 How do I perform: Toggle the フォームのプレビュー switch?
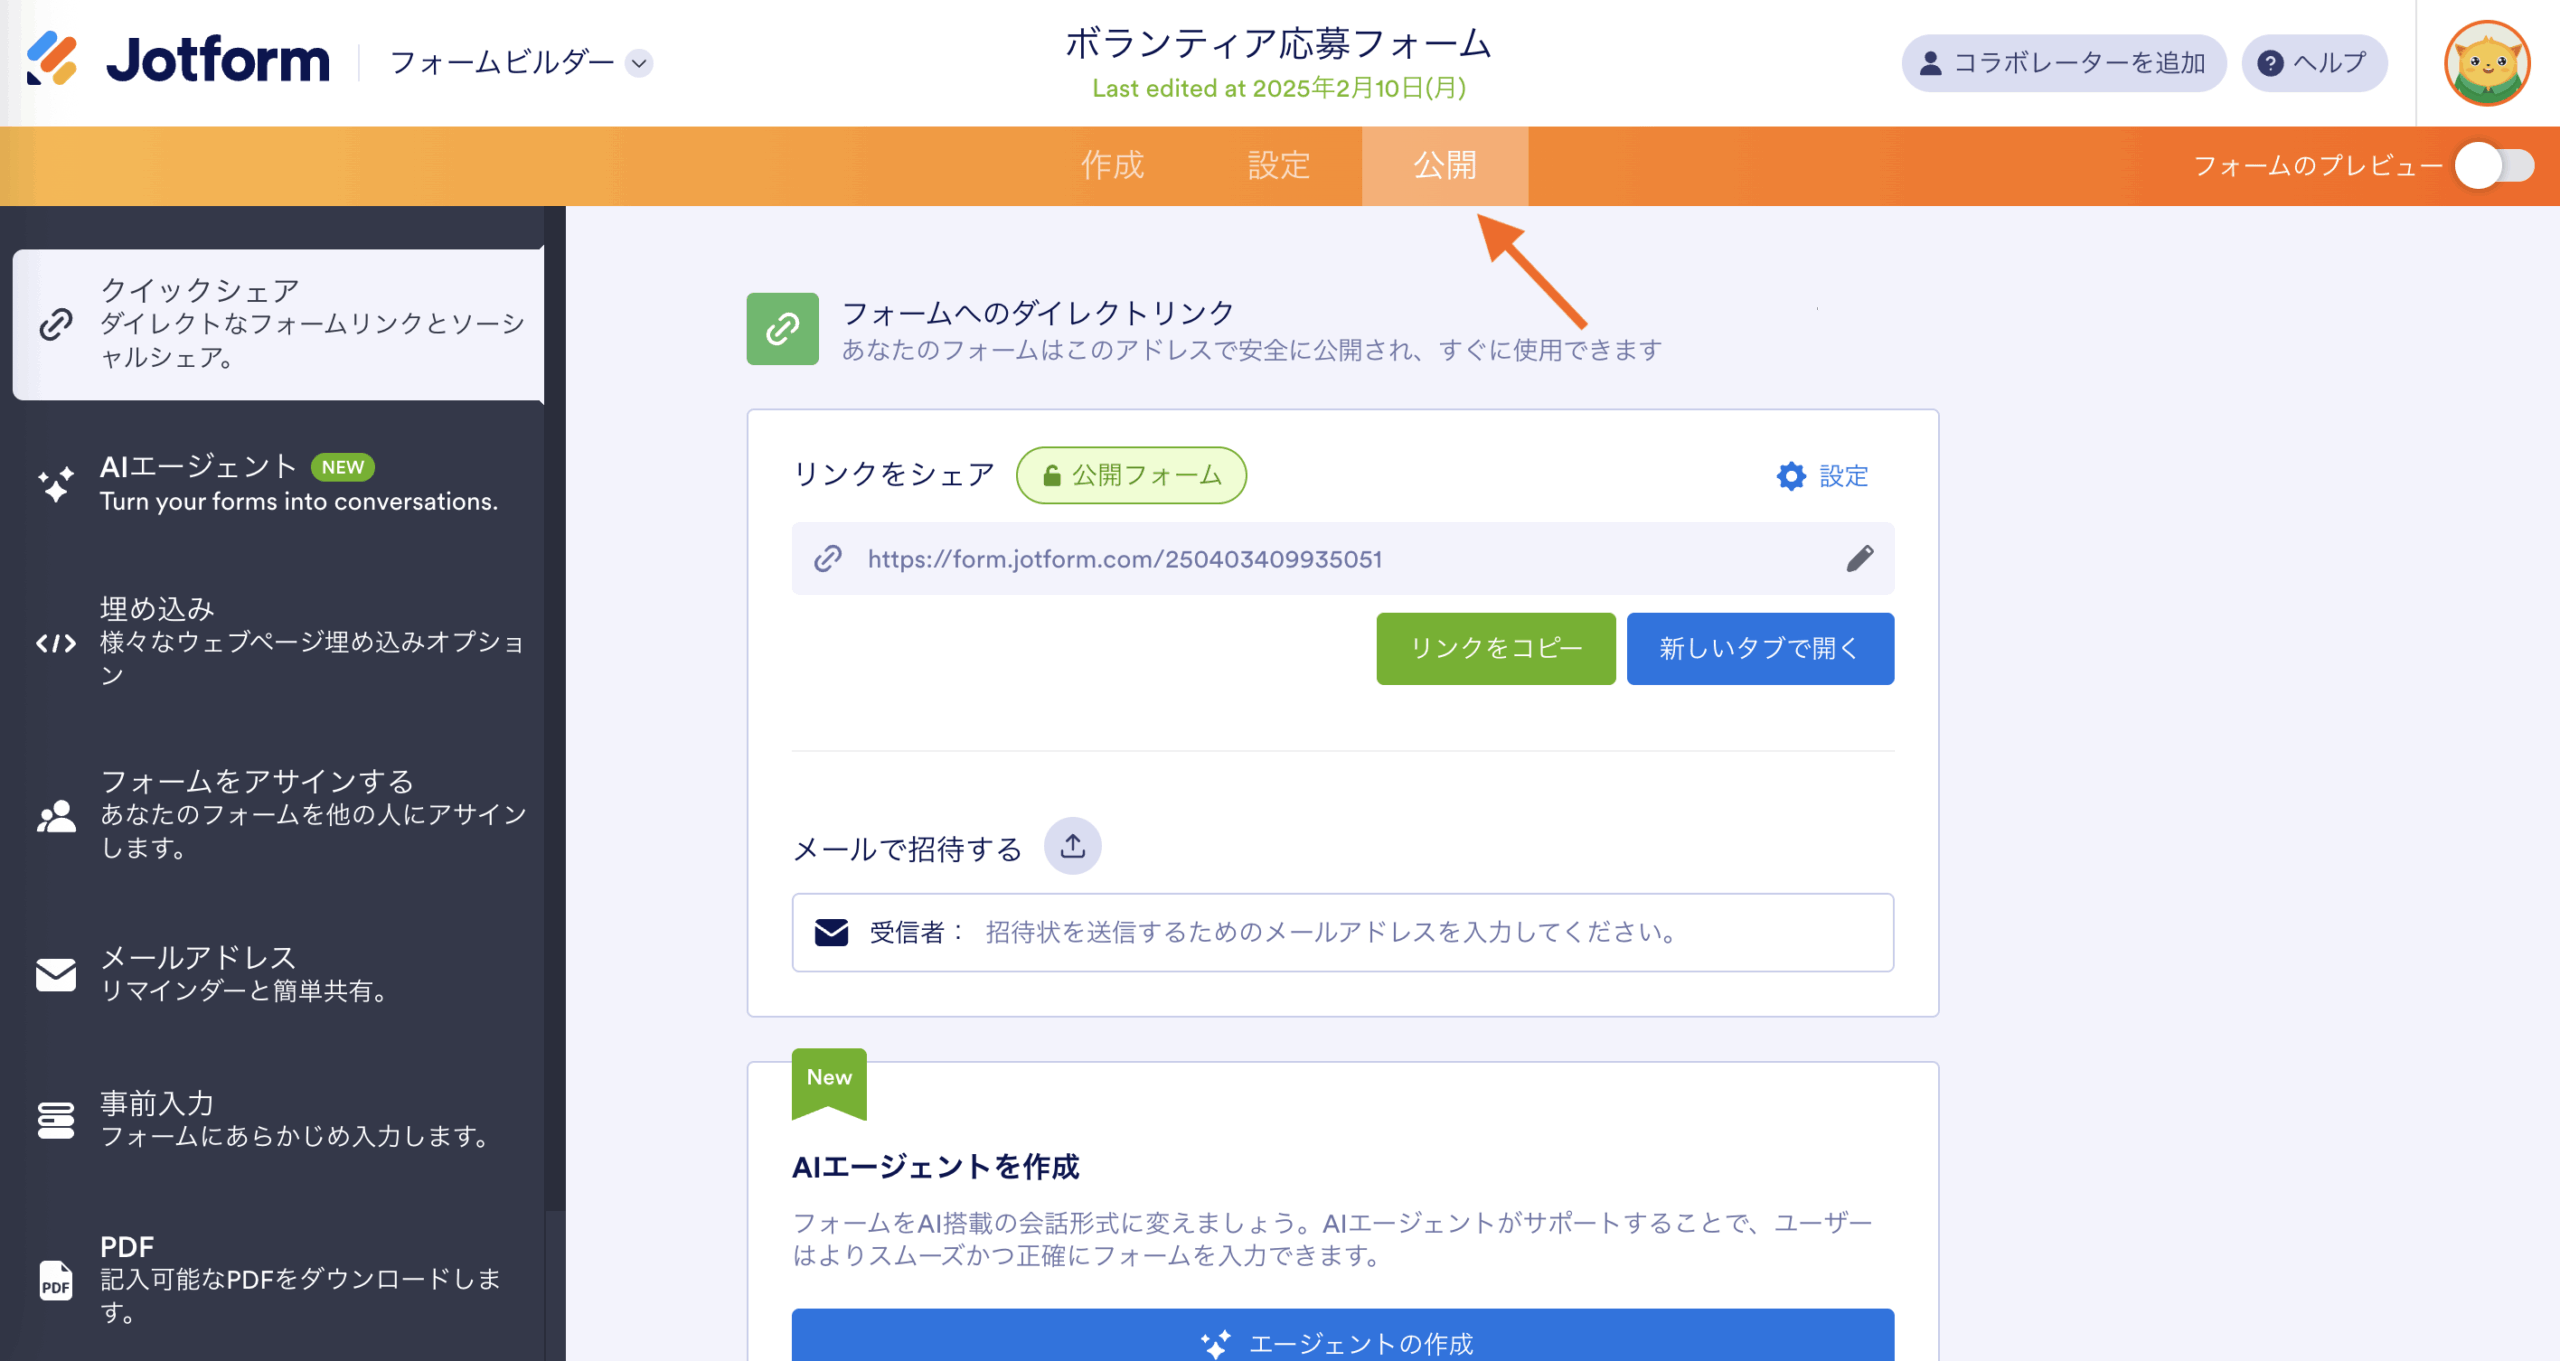click(2495, 166)
